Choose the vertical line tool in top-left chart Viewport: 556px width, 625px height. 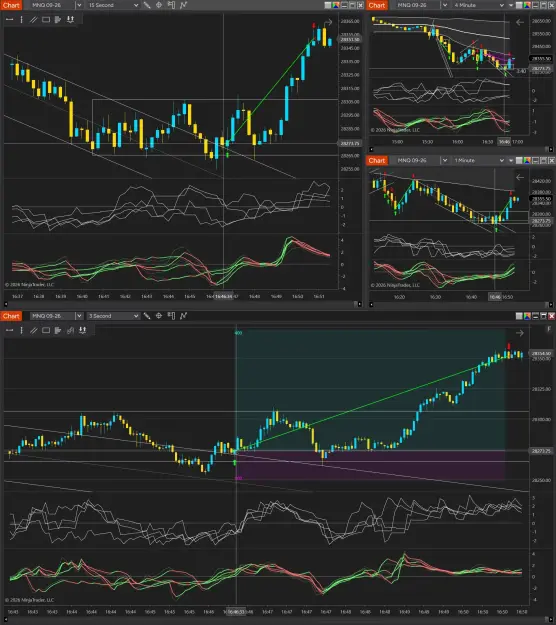pos(21,19)
